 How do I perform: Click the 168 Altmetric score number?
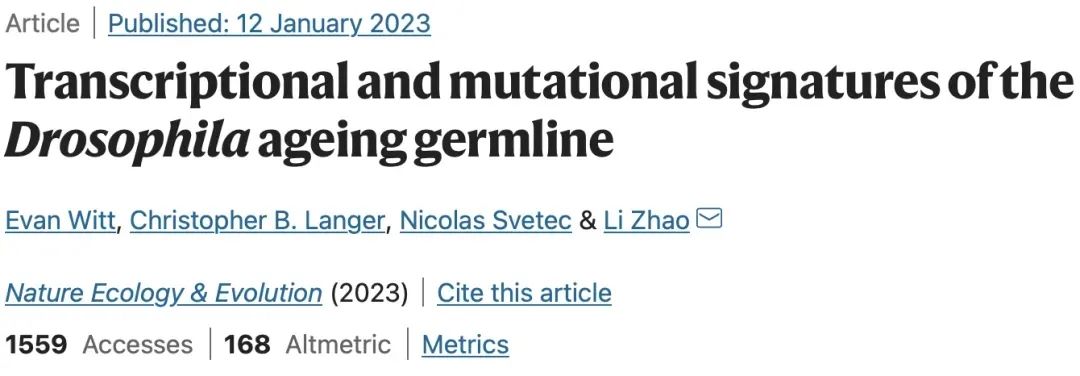[247, 344]
